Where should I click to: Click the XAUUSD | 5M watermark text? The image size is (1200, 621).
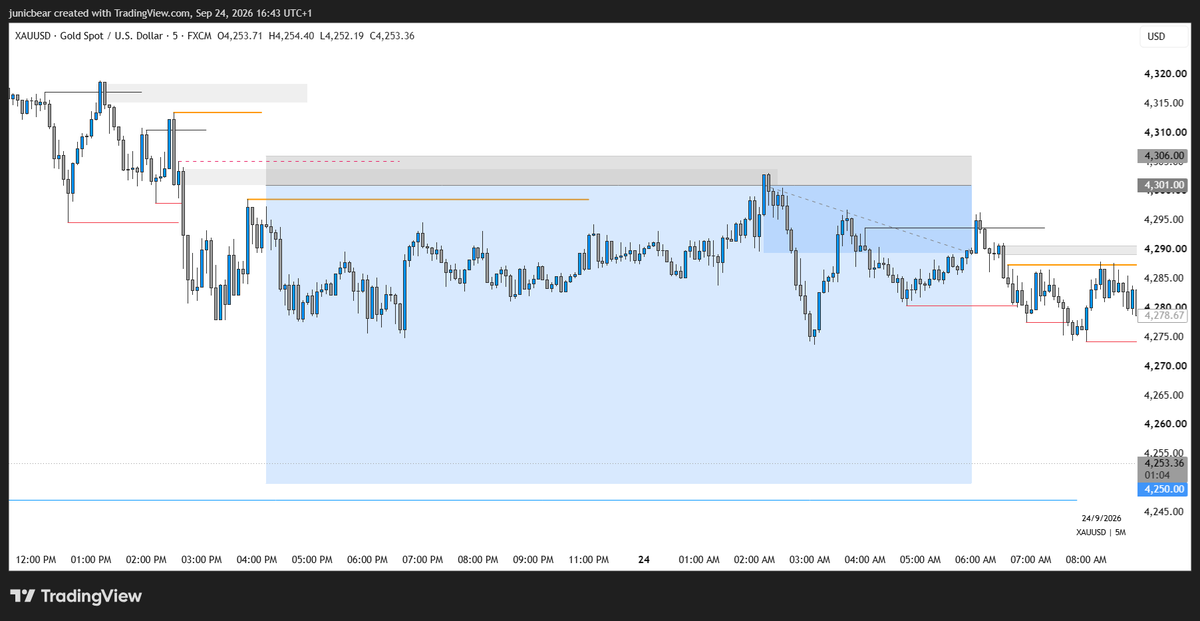[1099, 532]
